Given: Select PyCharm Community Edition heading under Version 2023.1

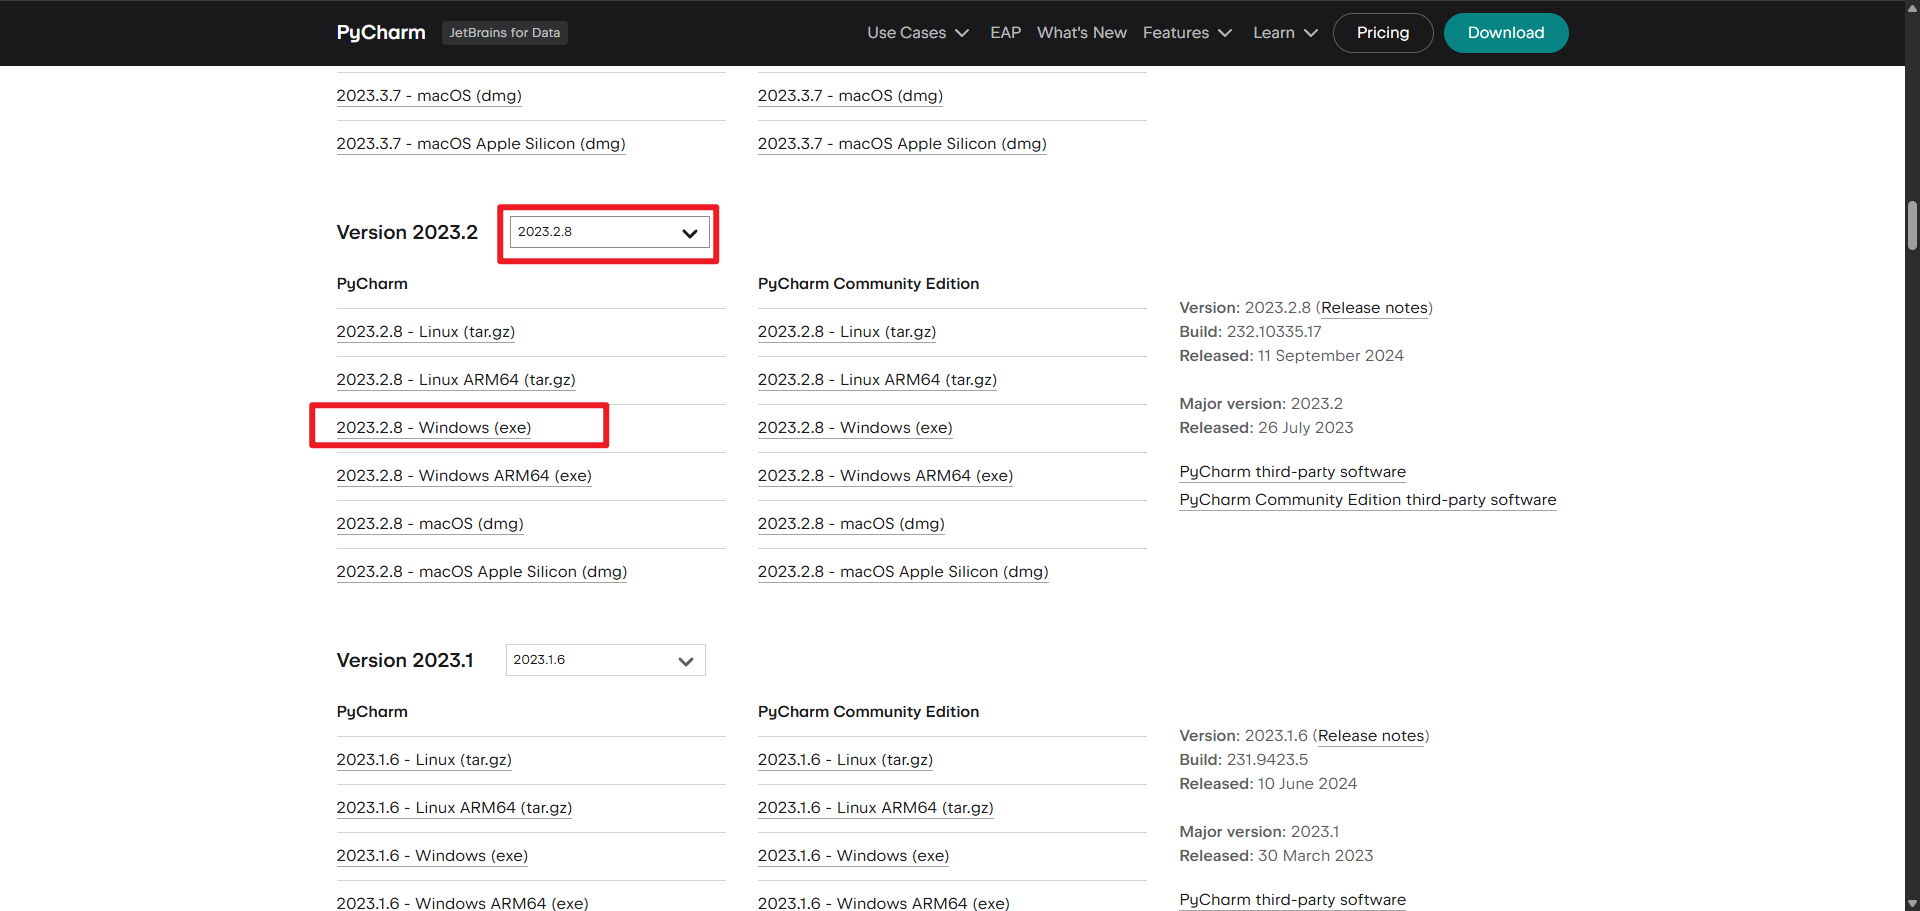Looking at the screenshot, I should [868, 712].
